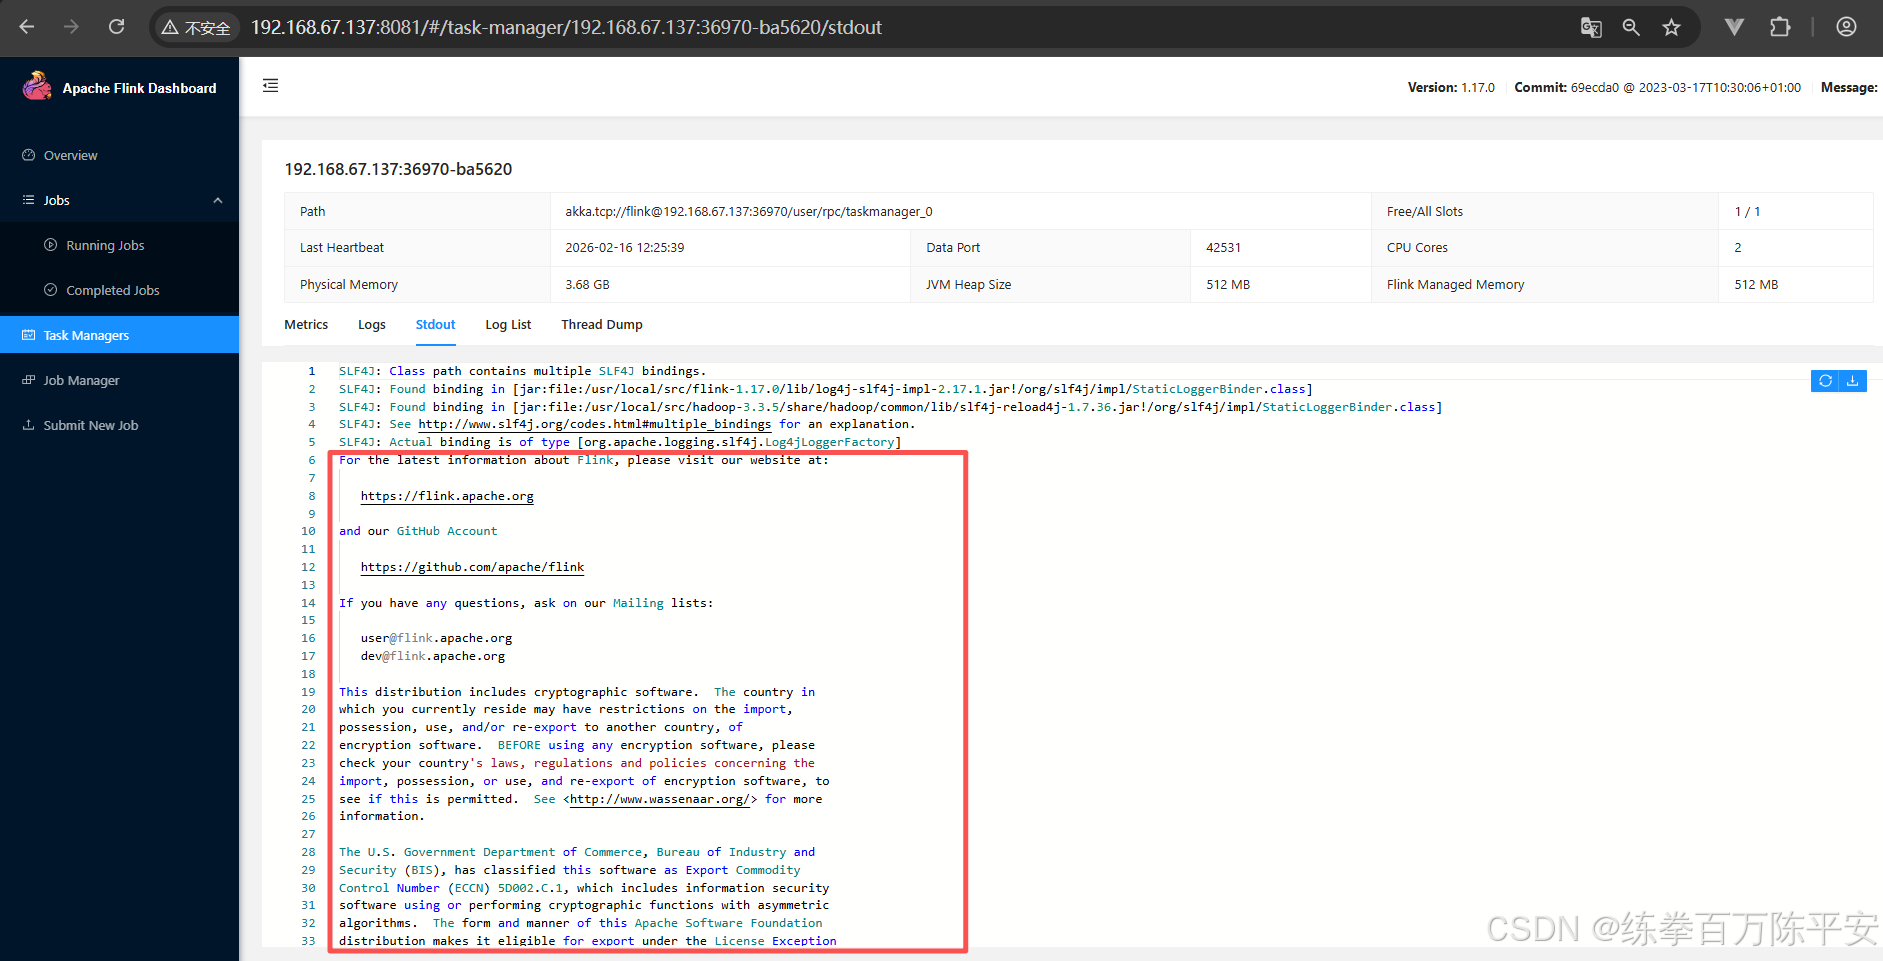Click the Jobs list icon in sidebar
This screenshot has width=1883, height=961.
[29, 200]
